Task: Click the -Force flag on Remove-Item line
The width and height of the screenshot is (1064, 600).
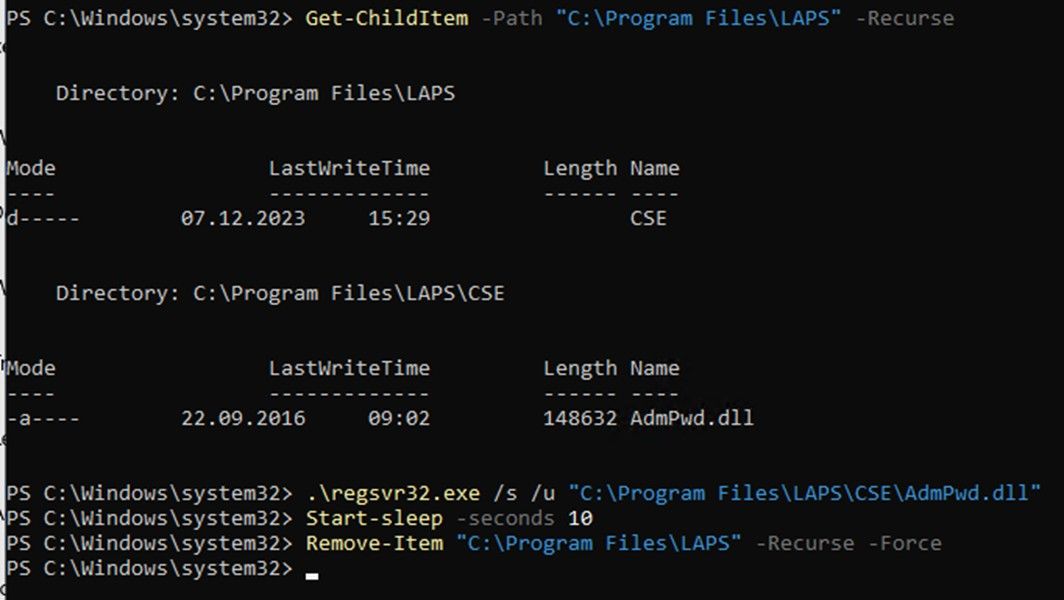Action: click(x=904, y=543)
